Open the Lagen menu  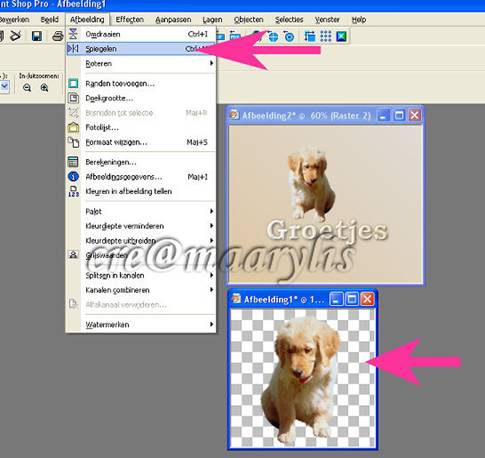tap(212, 20)
